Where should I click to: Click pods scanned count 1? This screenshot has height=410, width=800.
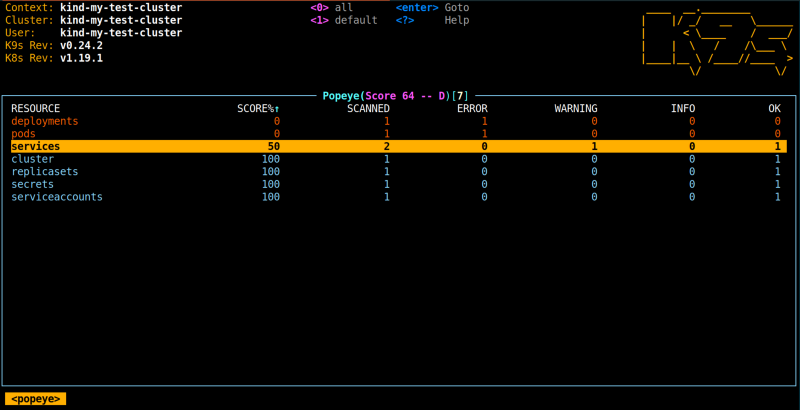[x=387, y=134]
